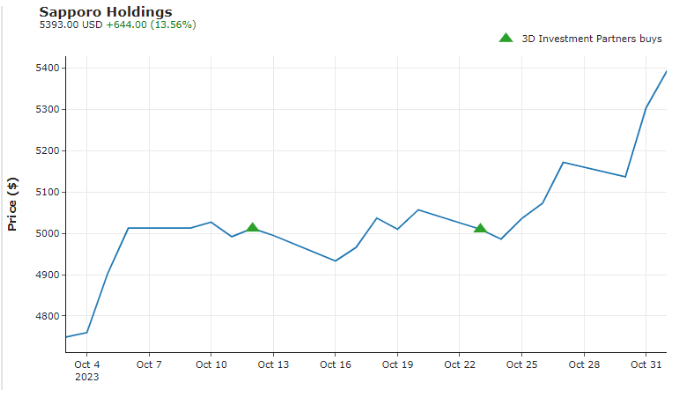Click the Oct 16 date tick label

coord(335,365)
